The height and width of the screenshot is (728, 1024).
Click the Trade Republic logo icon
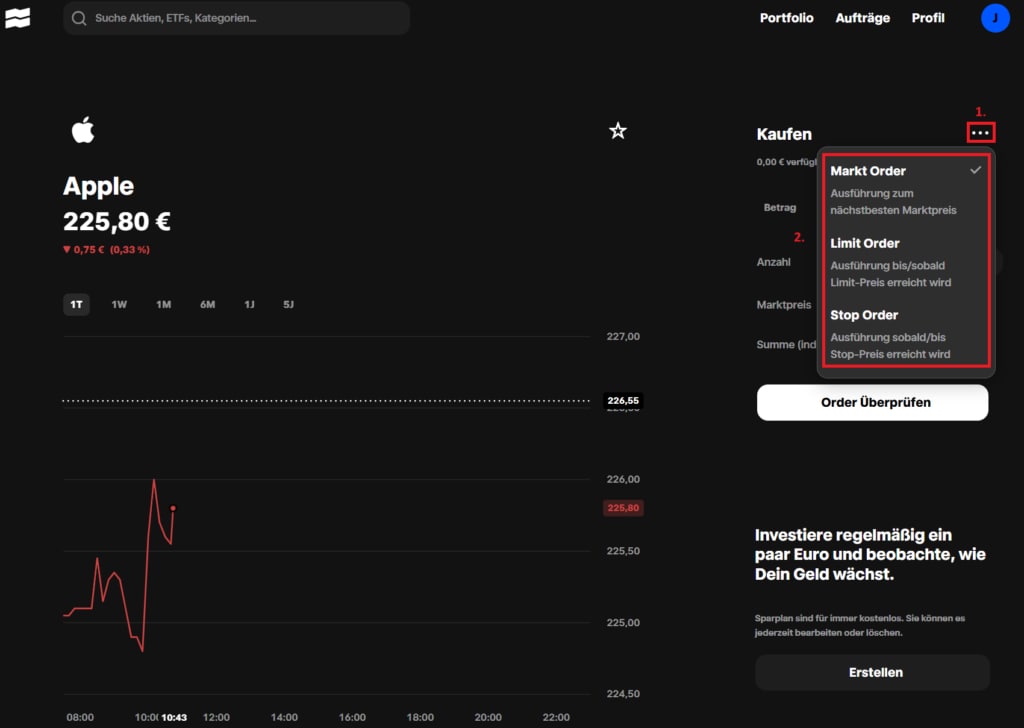coord(18,17)
